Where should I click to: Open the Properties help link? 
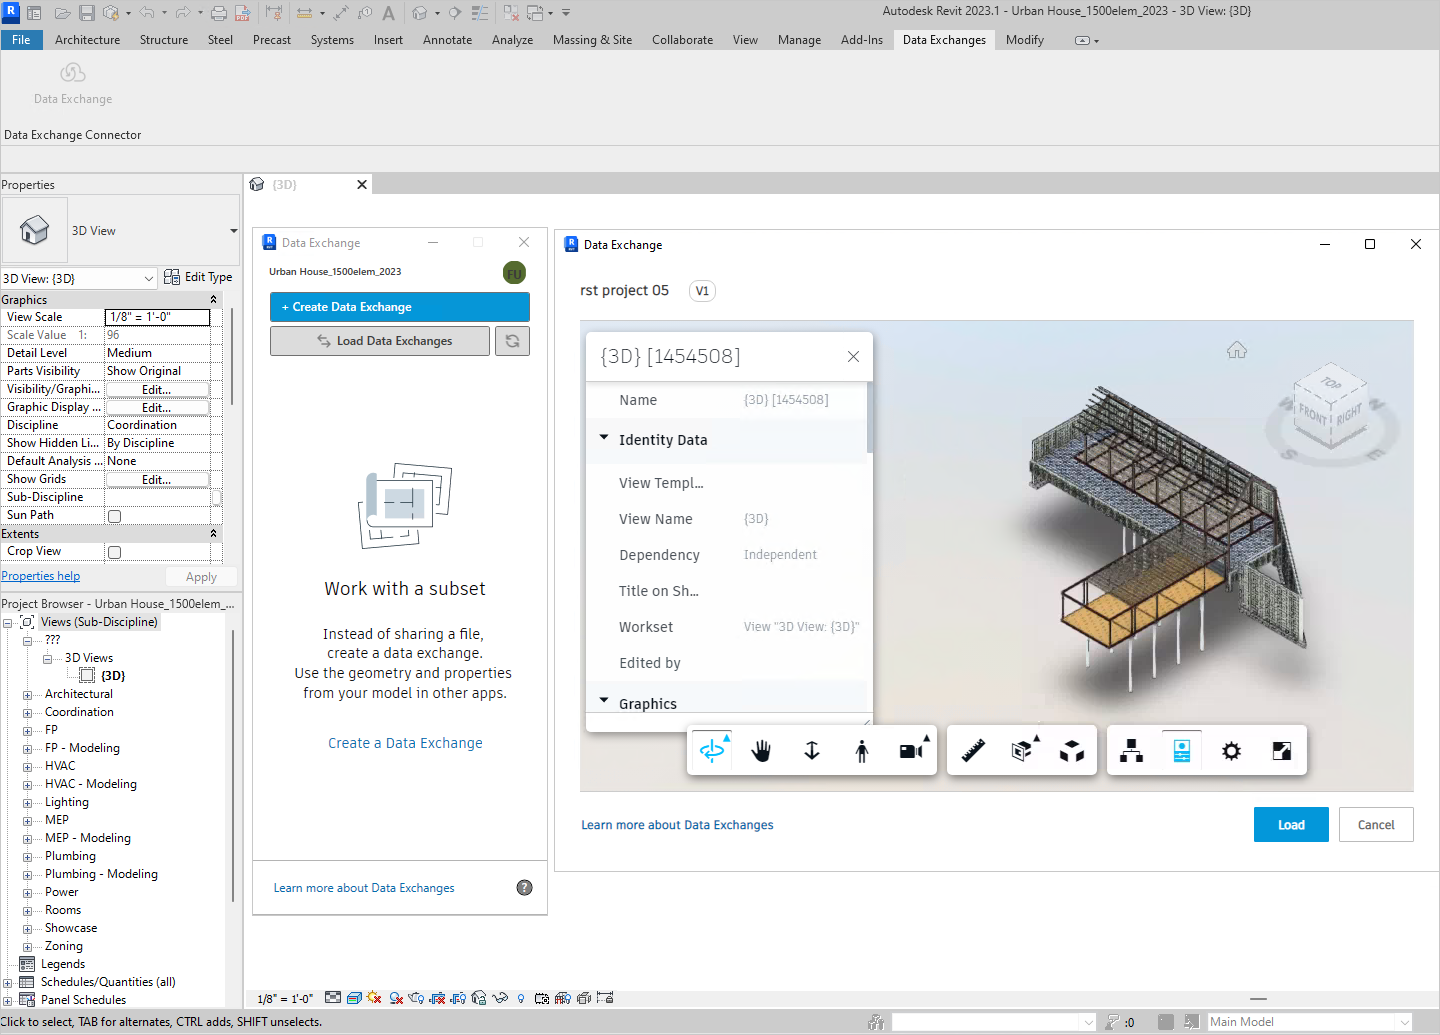tap(41, 576)
